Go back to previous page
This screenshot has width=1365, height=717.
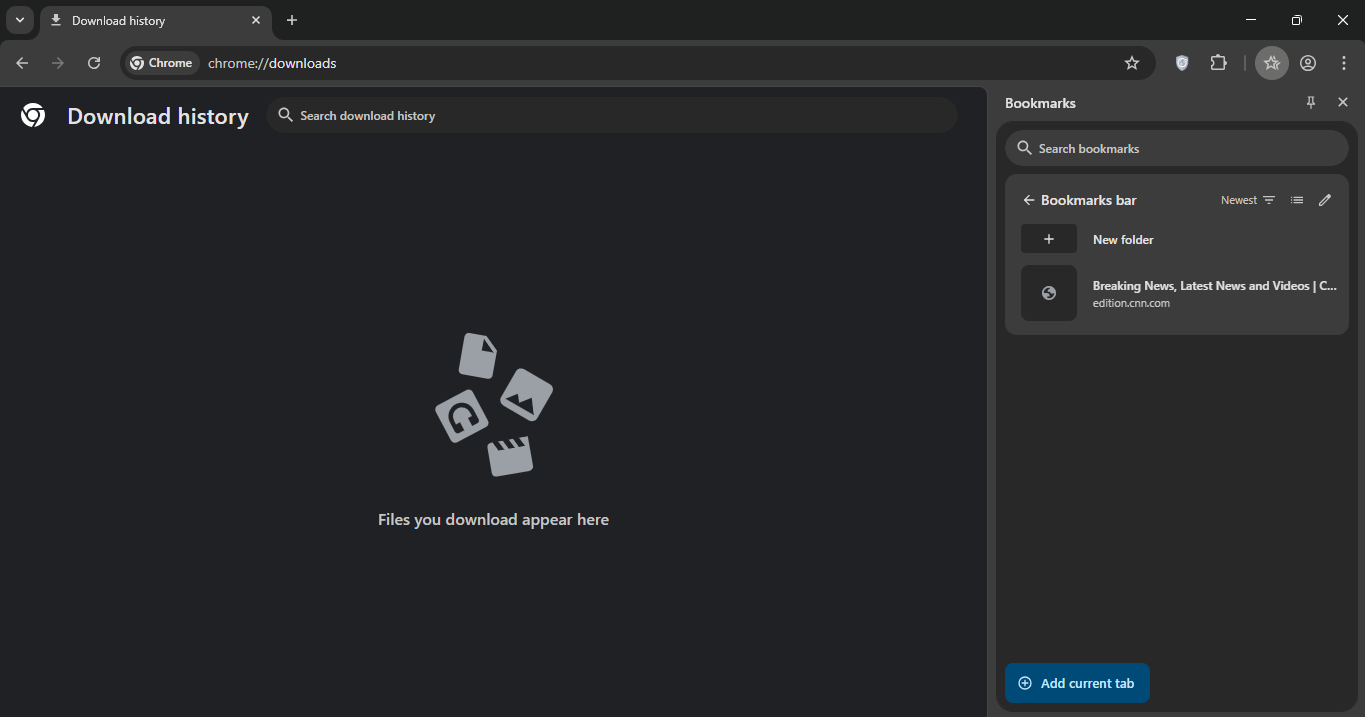[x=22, y=63]
